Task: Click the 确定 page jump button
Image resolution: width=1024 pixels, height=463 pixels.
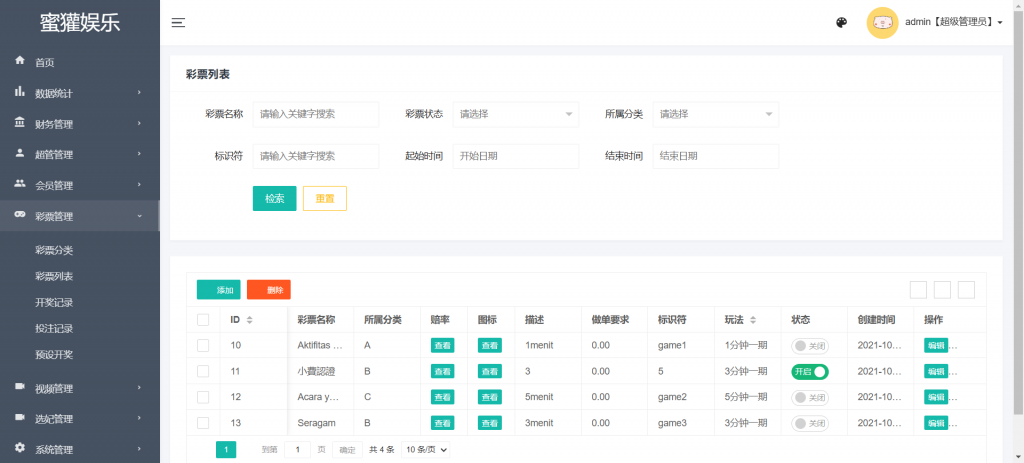Action: pos(347,449)
